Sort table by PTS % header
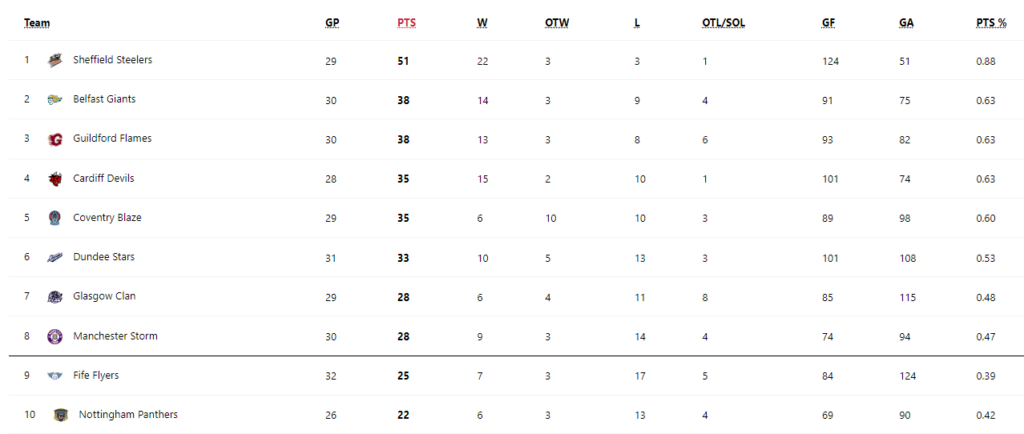The width and height of the screenshot is (1024, 434). (x=991, y=23)
